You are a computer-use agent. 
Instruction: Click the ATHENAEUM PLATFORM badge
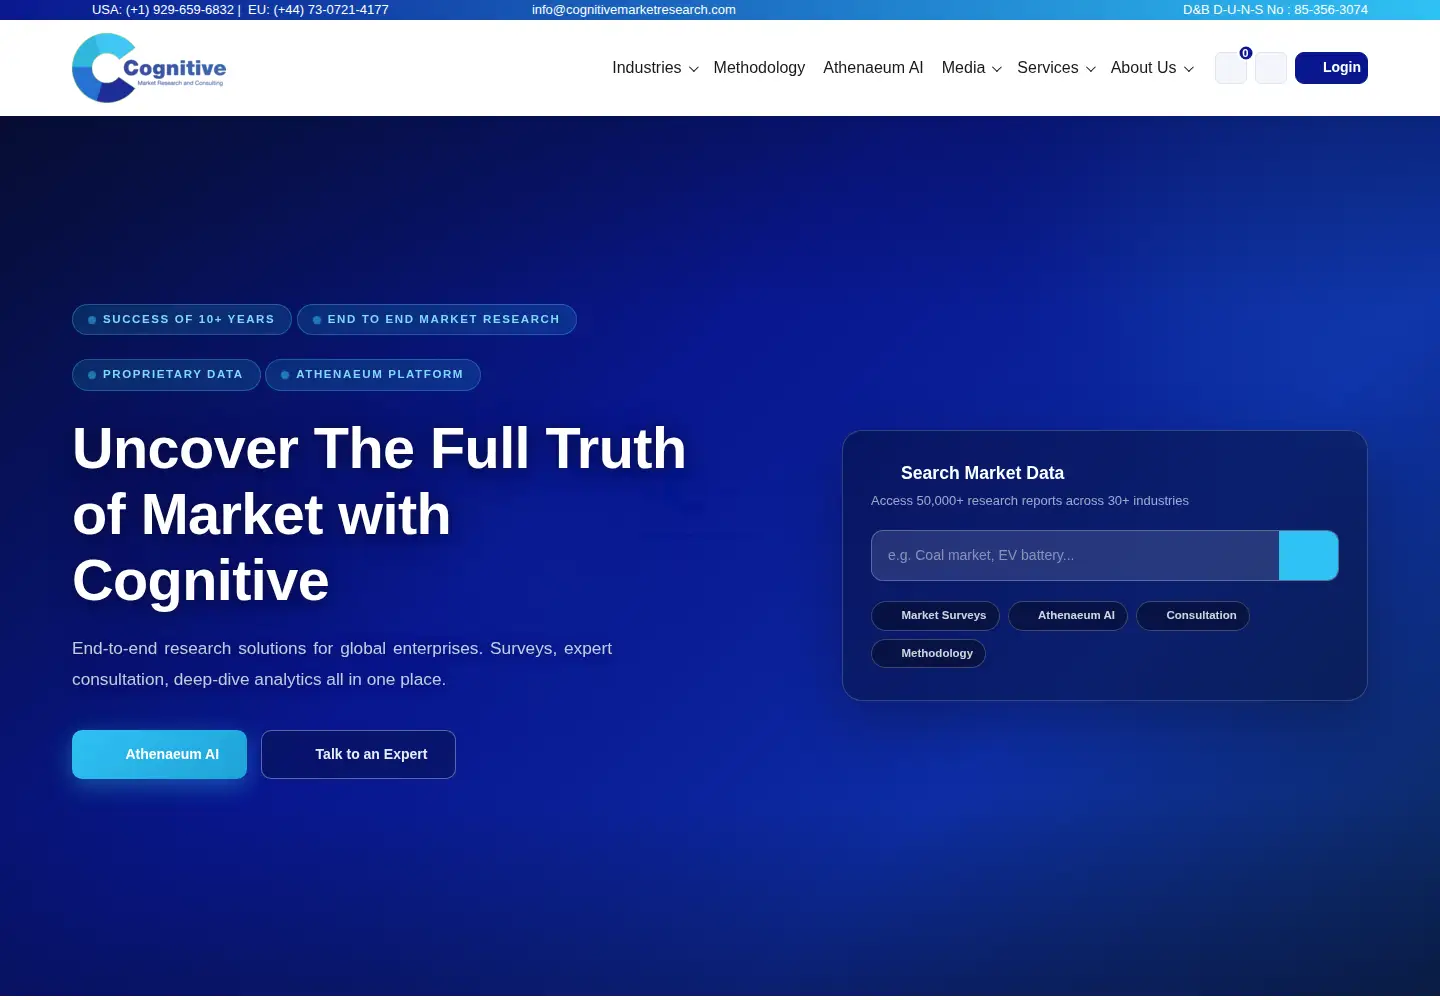point(373,375)
